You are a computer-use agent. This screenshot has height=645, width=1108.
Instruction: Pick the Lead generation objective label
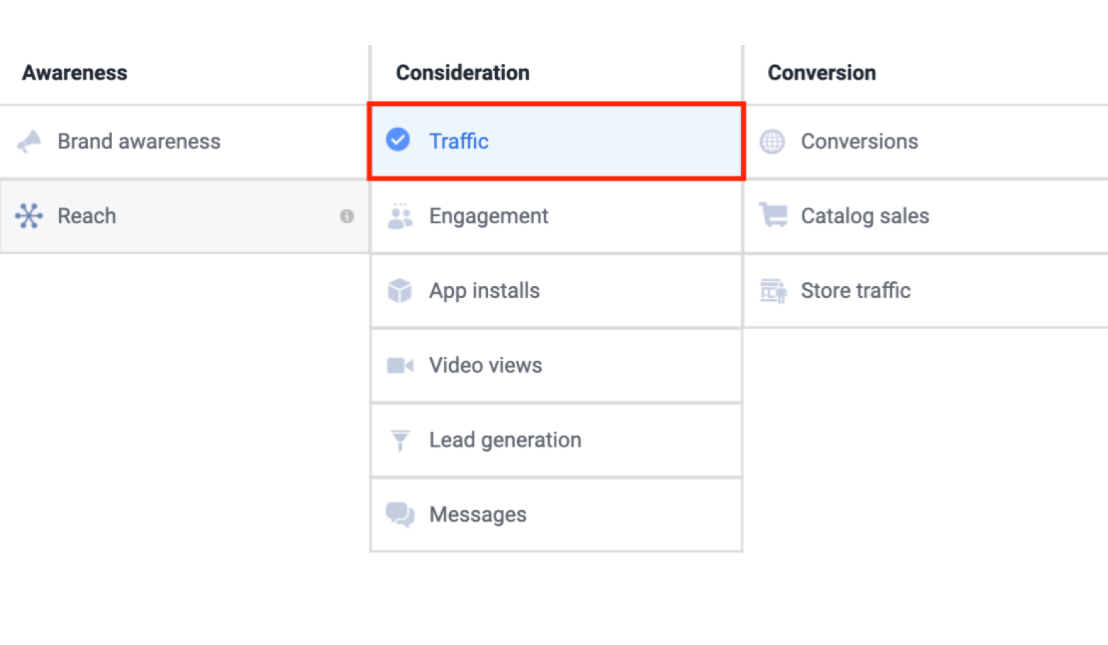point(505,440)
